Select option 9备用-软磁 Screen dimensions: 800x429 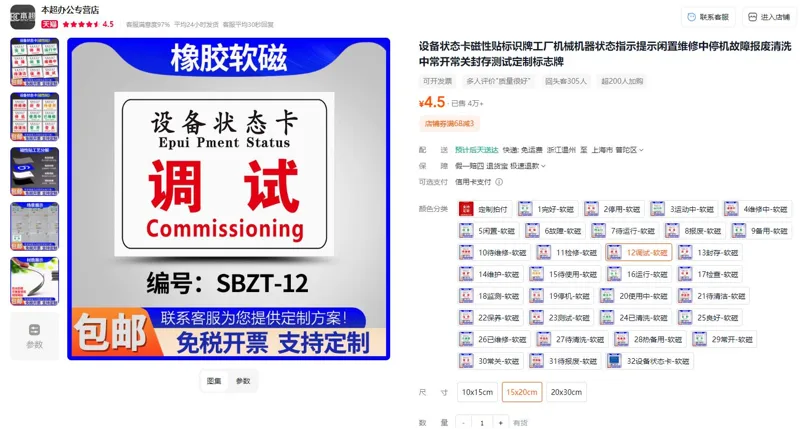[x=761, y=231]
